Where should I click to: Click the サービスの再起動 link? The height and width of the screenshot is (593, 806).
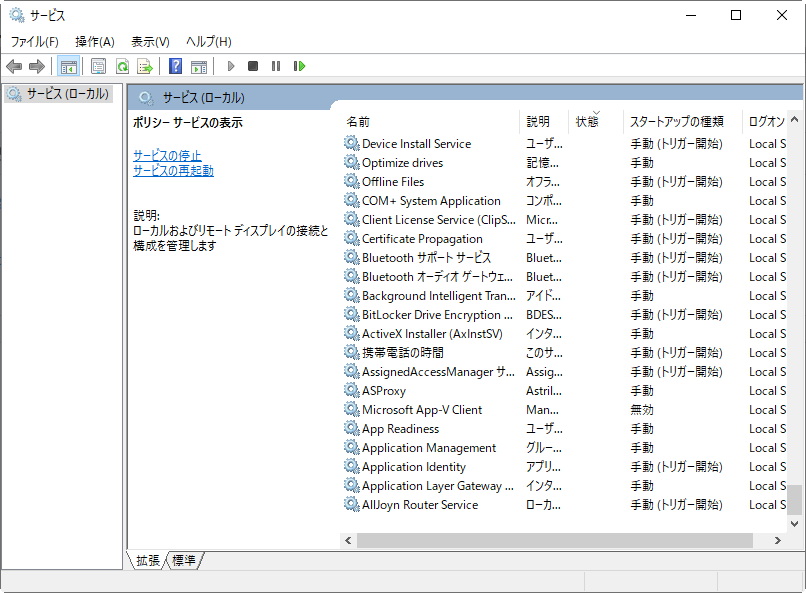pos(173,171)
